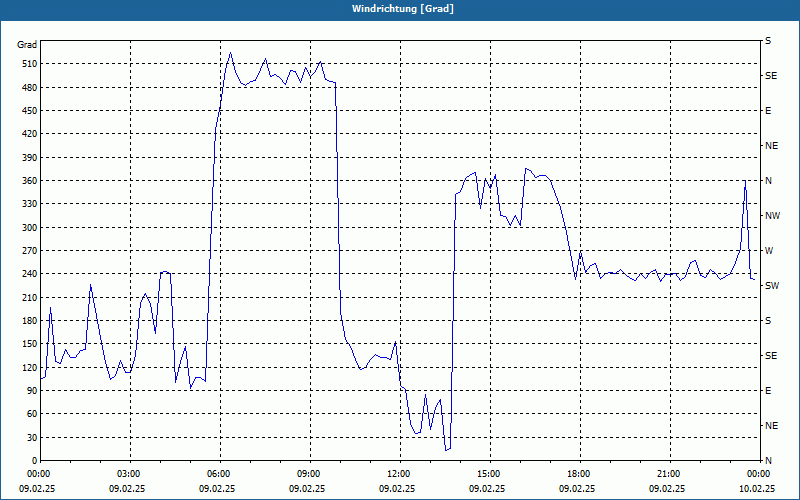
Task: Click the 03:00 time label
Action: point(131,474)
